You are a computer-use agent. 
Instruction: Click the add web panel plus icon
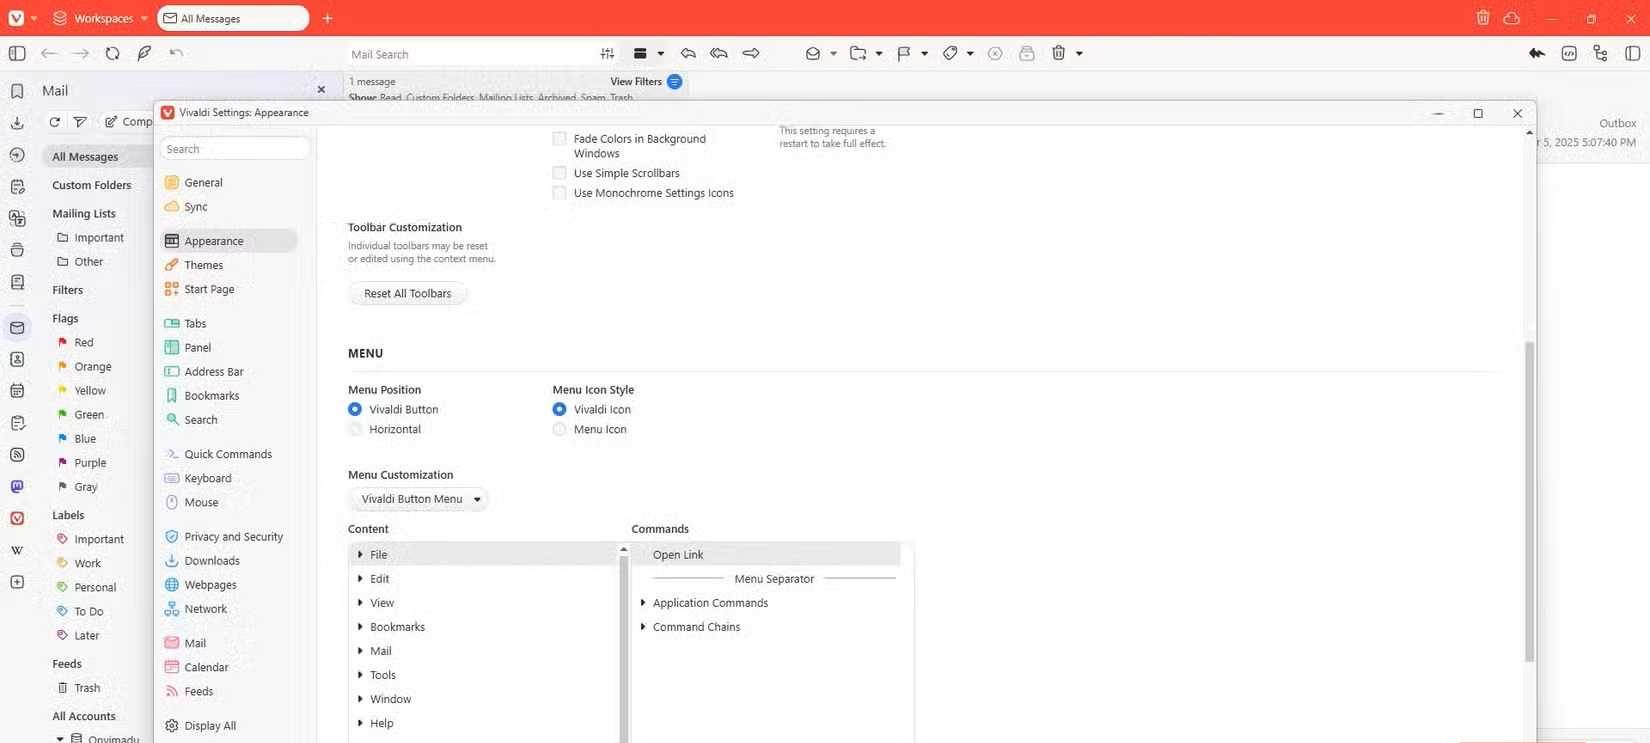click(17, 582)
